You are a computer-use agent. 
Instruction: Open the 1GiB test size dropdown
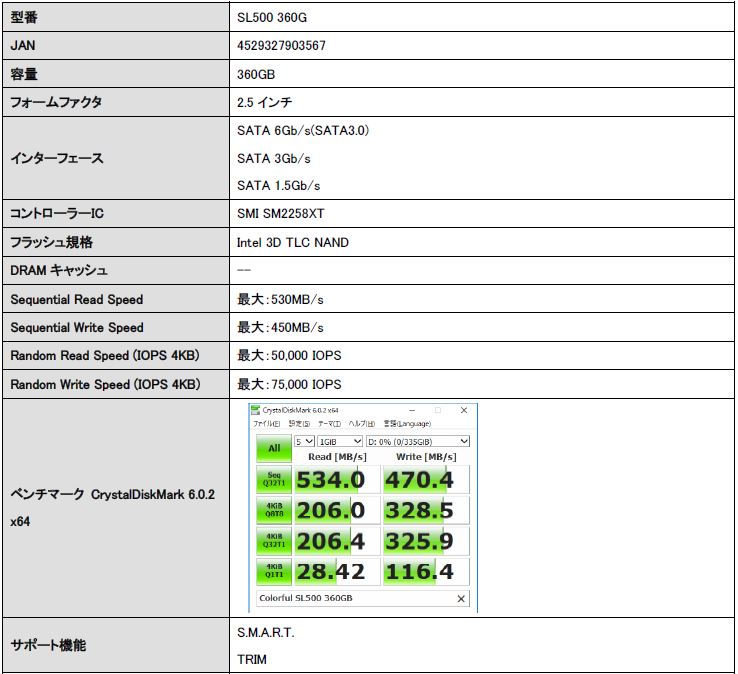340,441
